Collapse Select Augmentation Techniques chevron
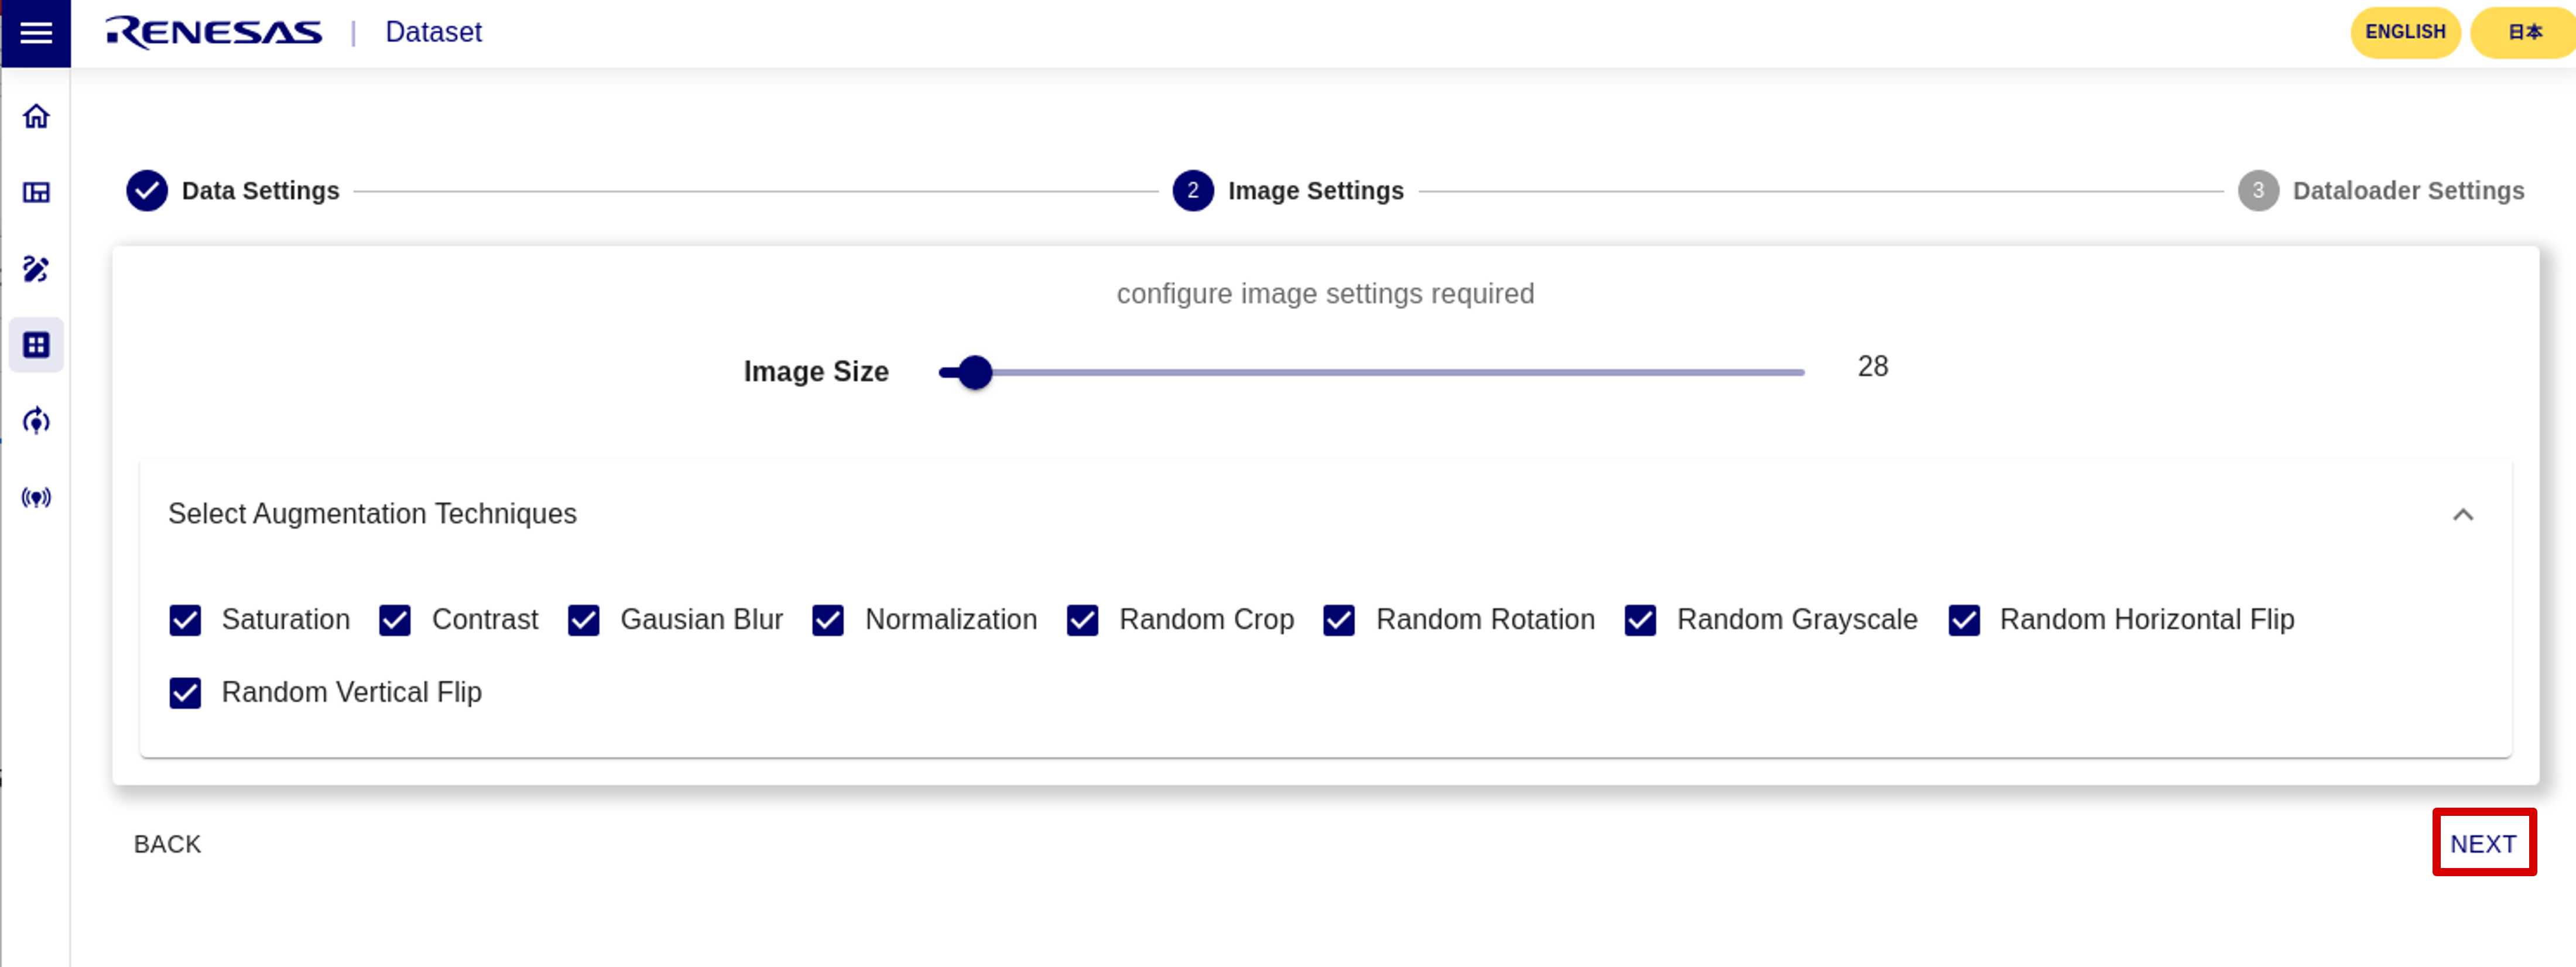2576x967 pixels. click(x=2463, y=515)
